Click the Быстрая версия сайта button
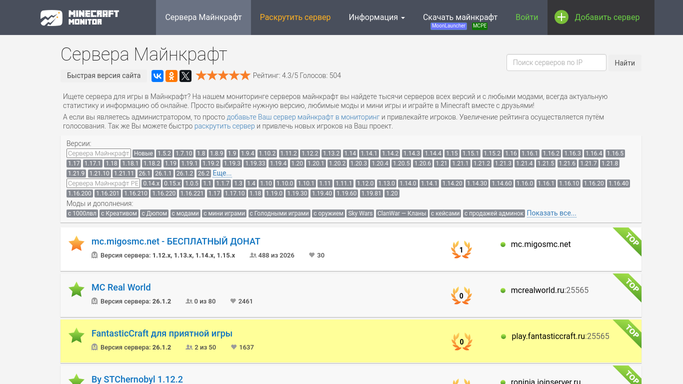Screen dimensions: 683x384 (104, 76)
